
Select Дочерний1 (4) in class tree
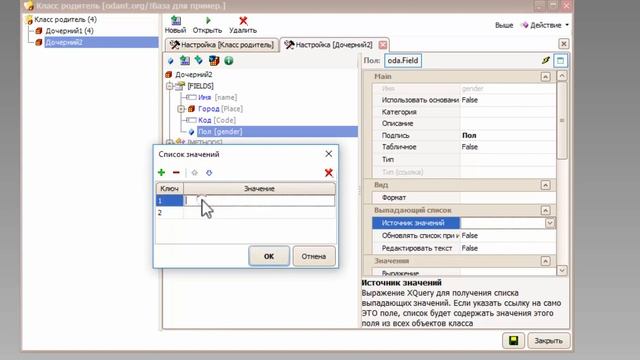[x=69, y=31]
